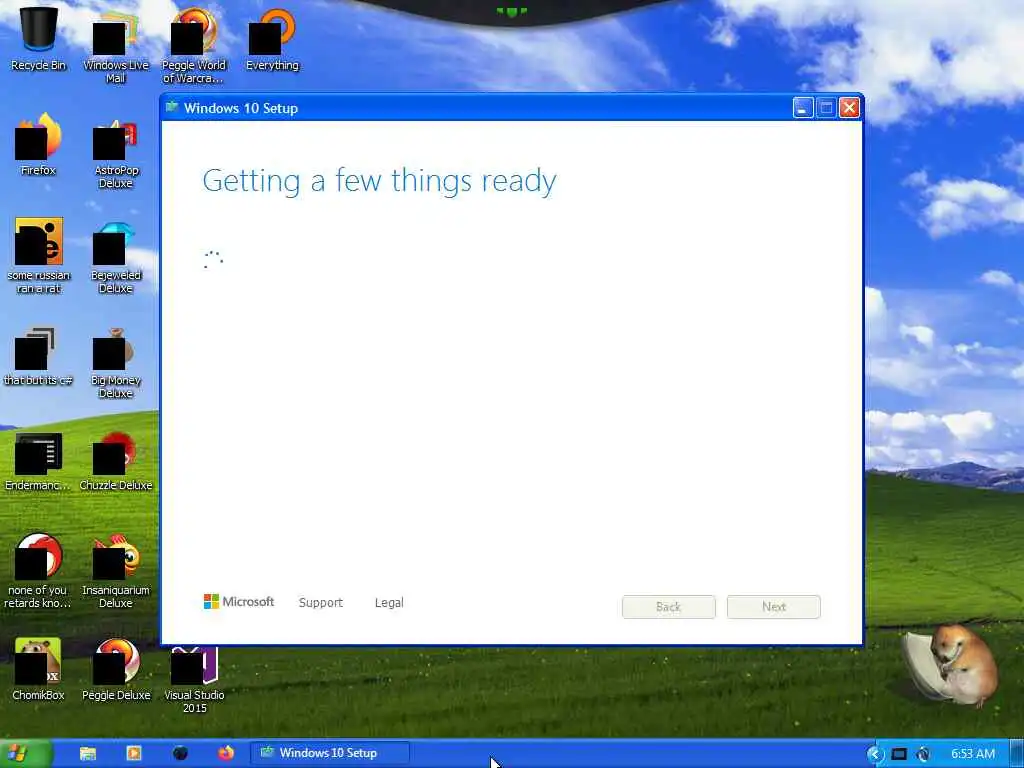Click the tray icon beside the clock

tap(923, 754)
